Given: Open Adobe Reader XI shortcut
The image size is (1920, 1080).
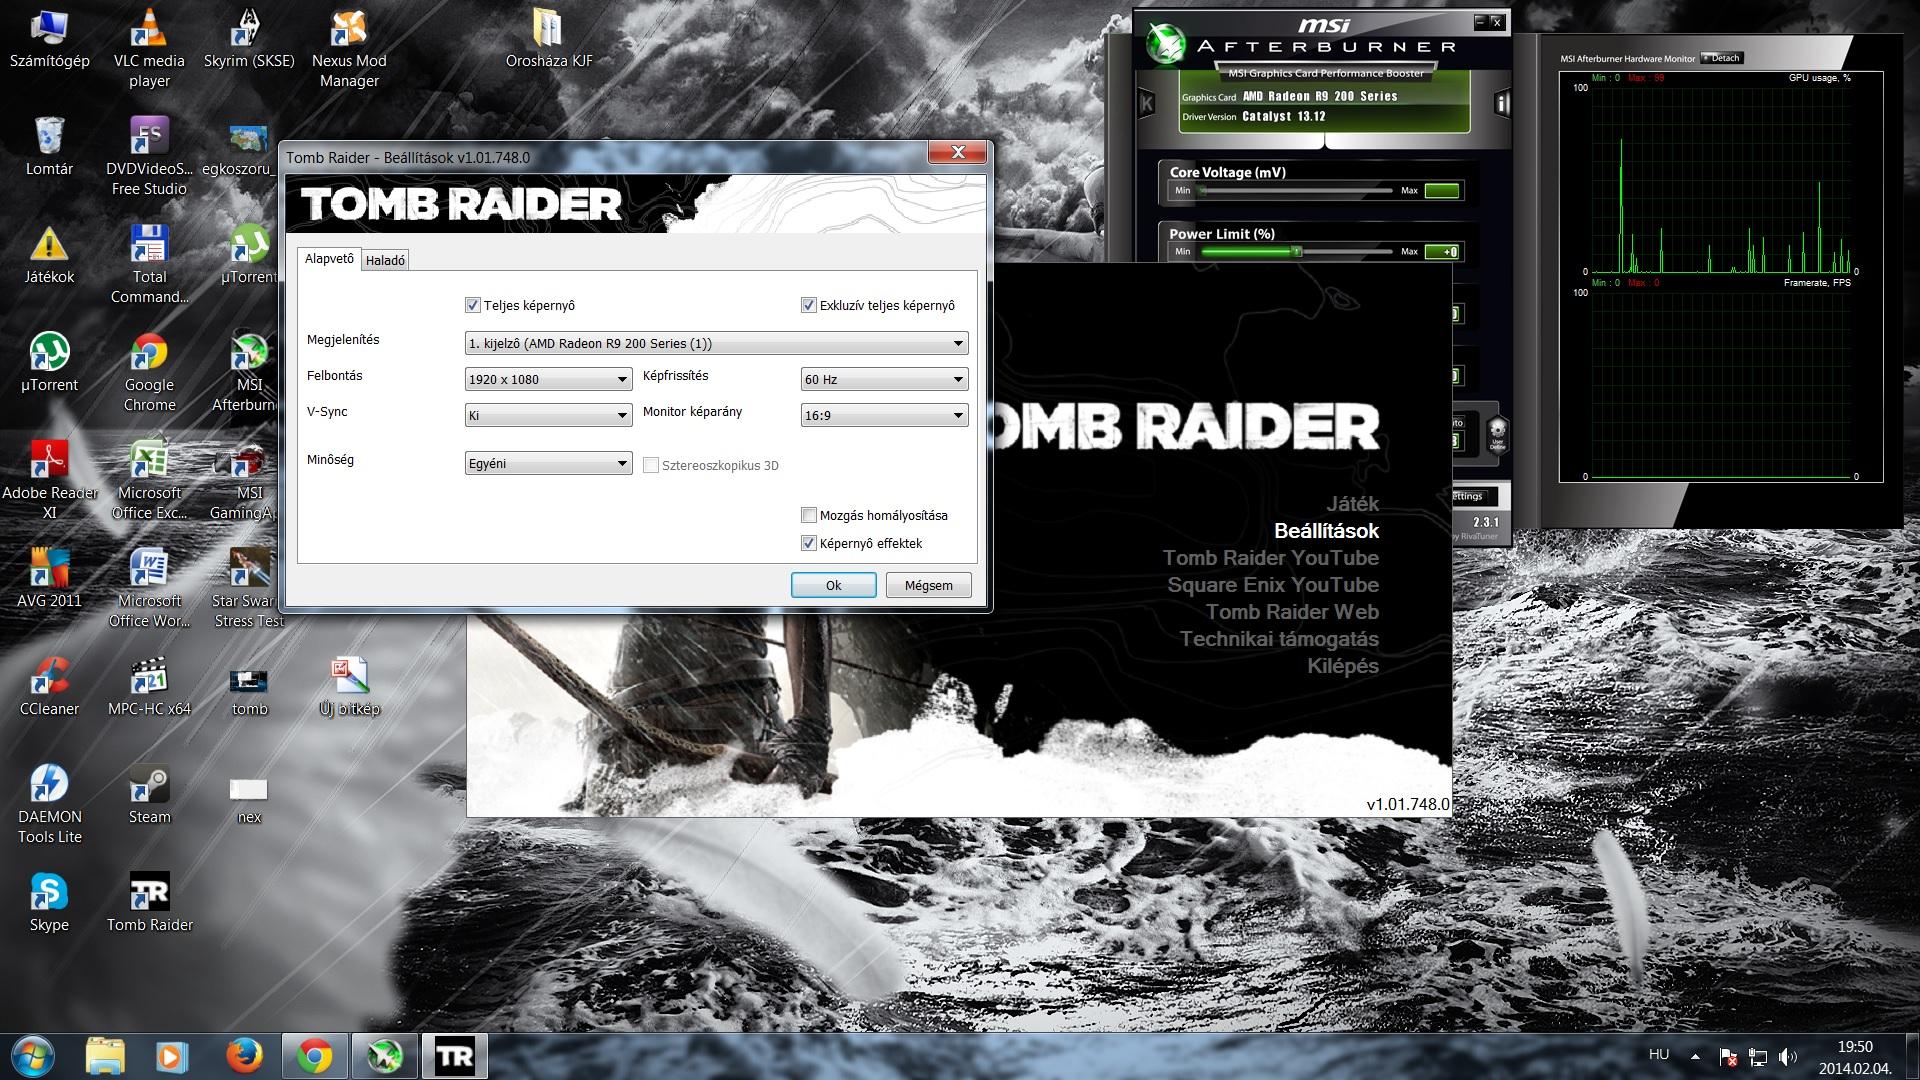Looking at the screenshot, I should [49, 480].
